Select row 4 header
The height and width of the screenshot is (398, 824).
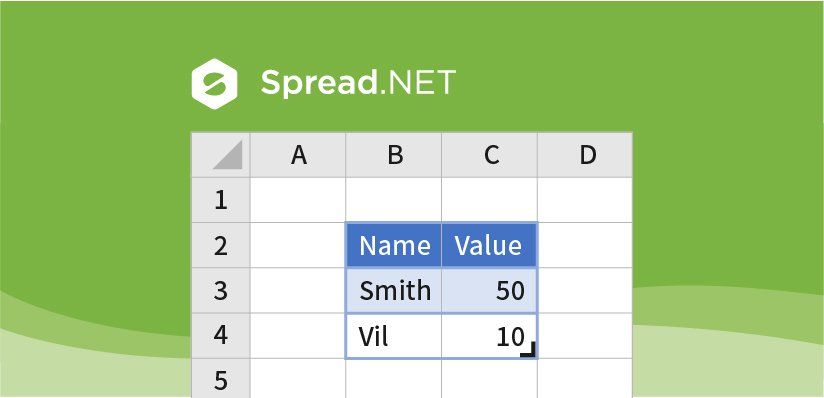pyautogui.click(x=221, y=335)
